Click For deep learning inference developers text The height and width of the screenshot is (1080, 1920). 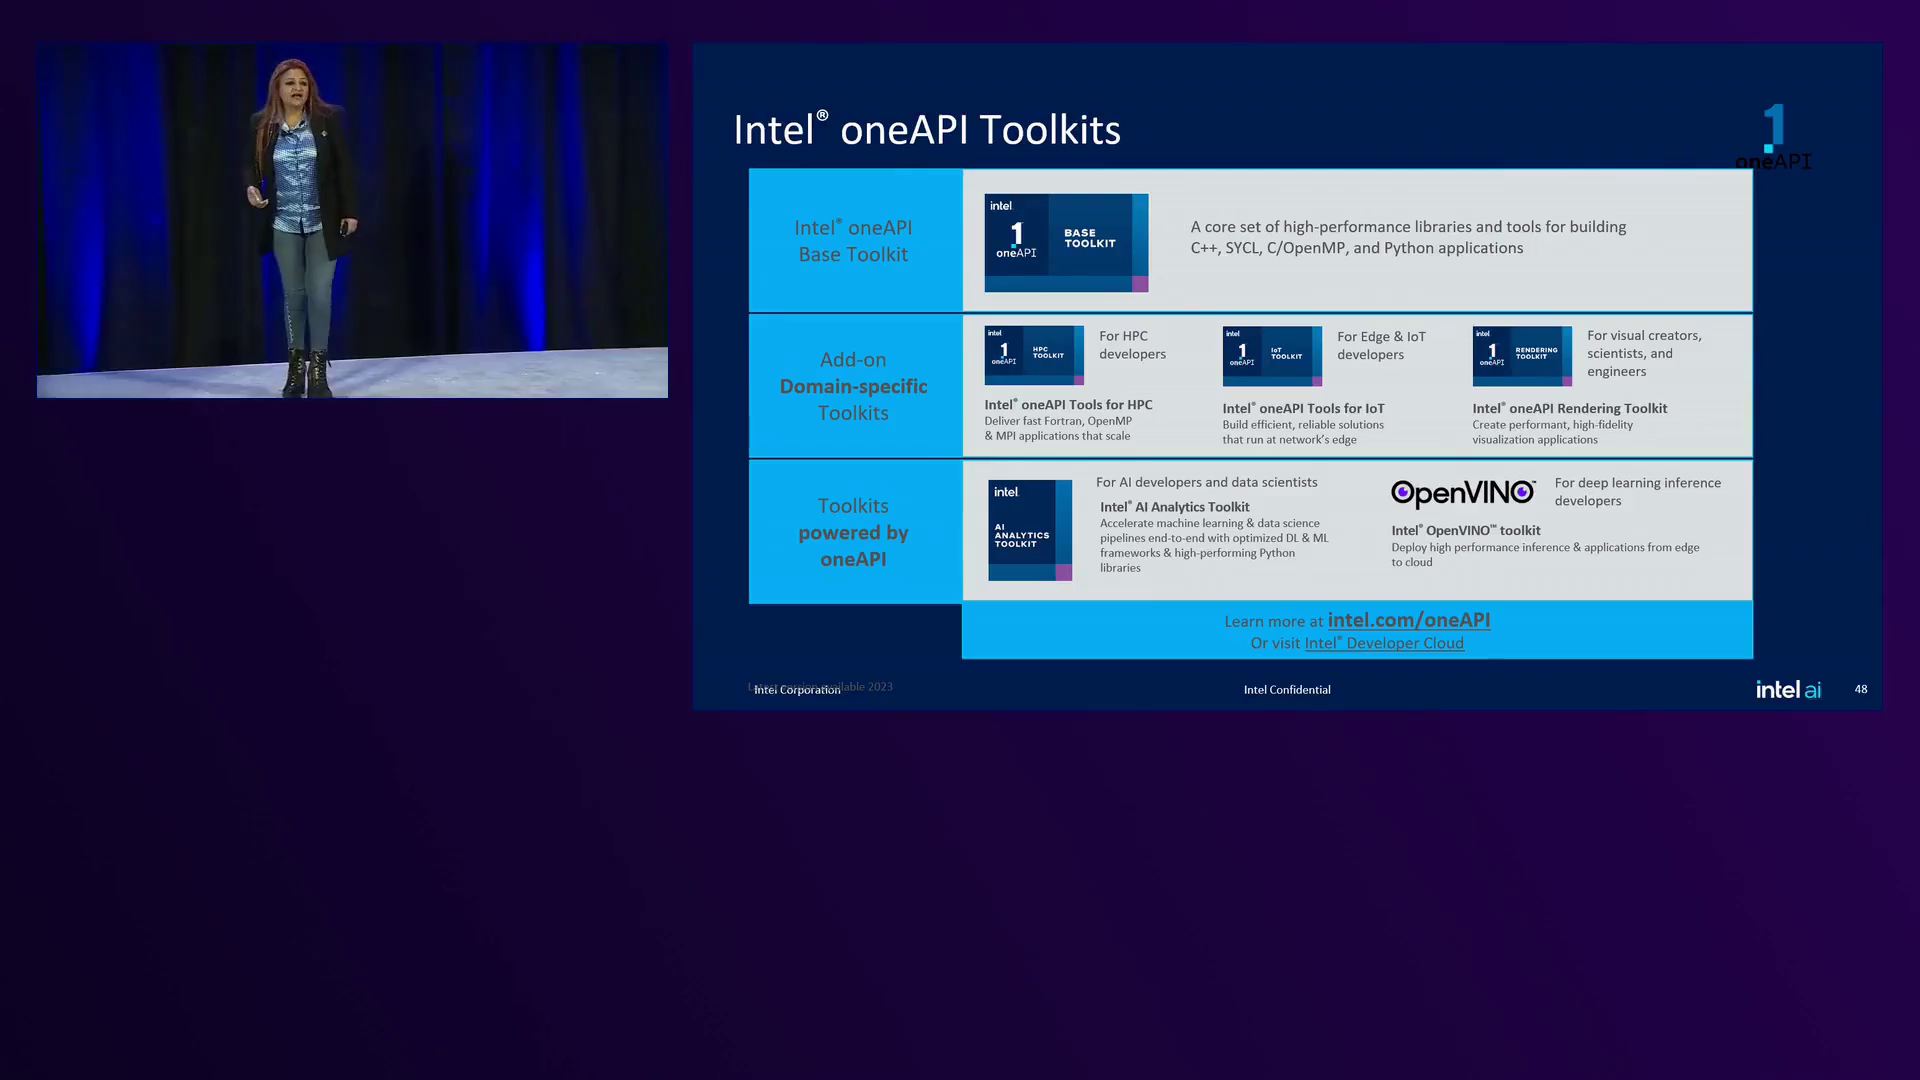[1637, 492]
